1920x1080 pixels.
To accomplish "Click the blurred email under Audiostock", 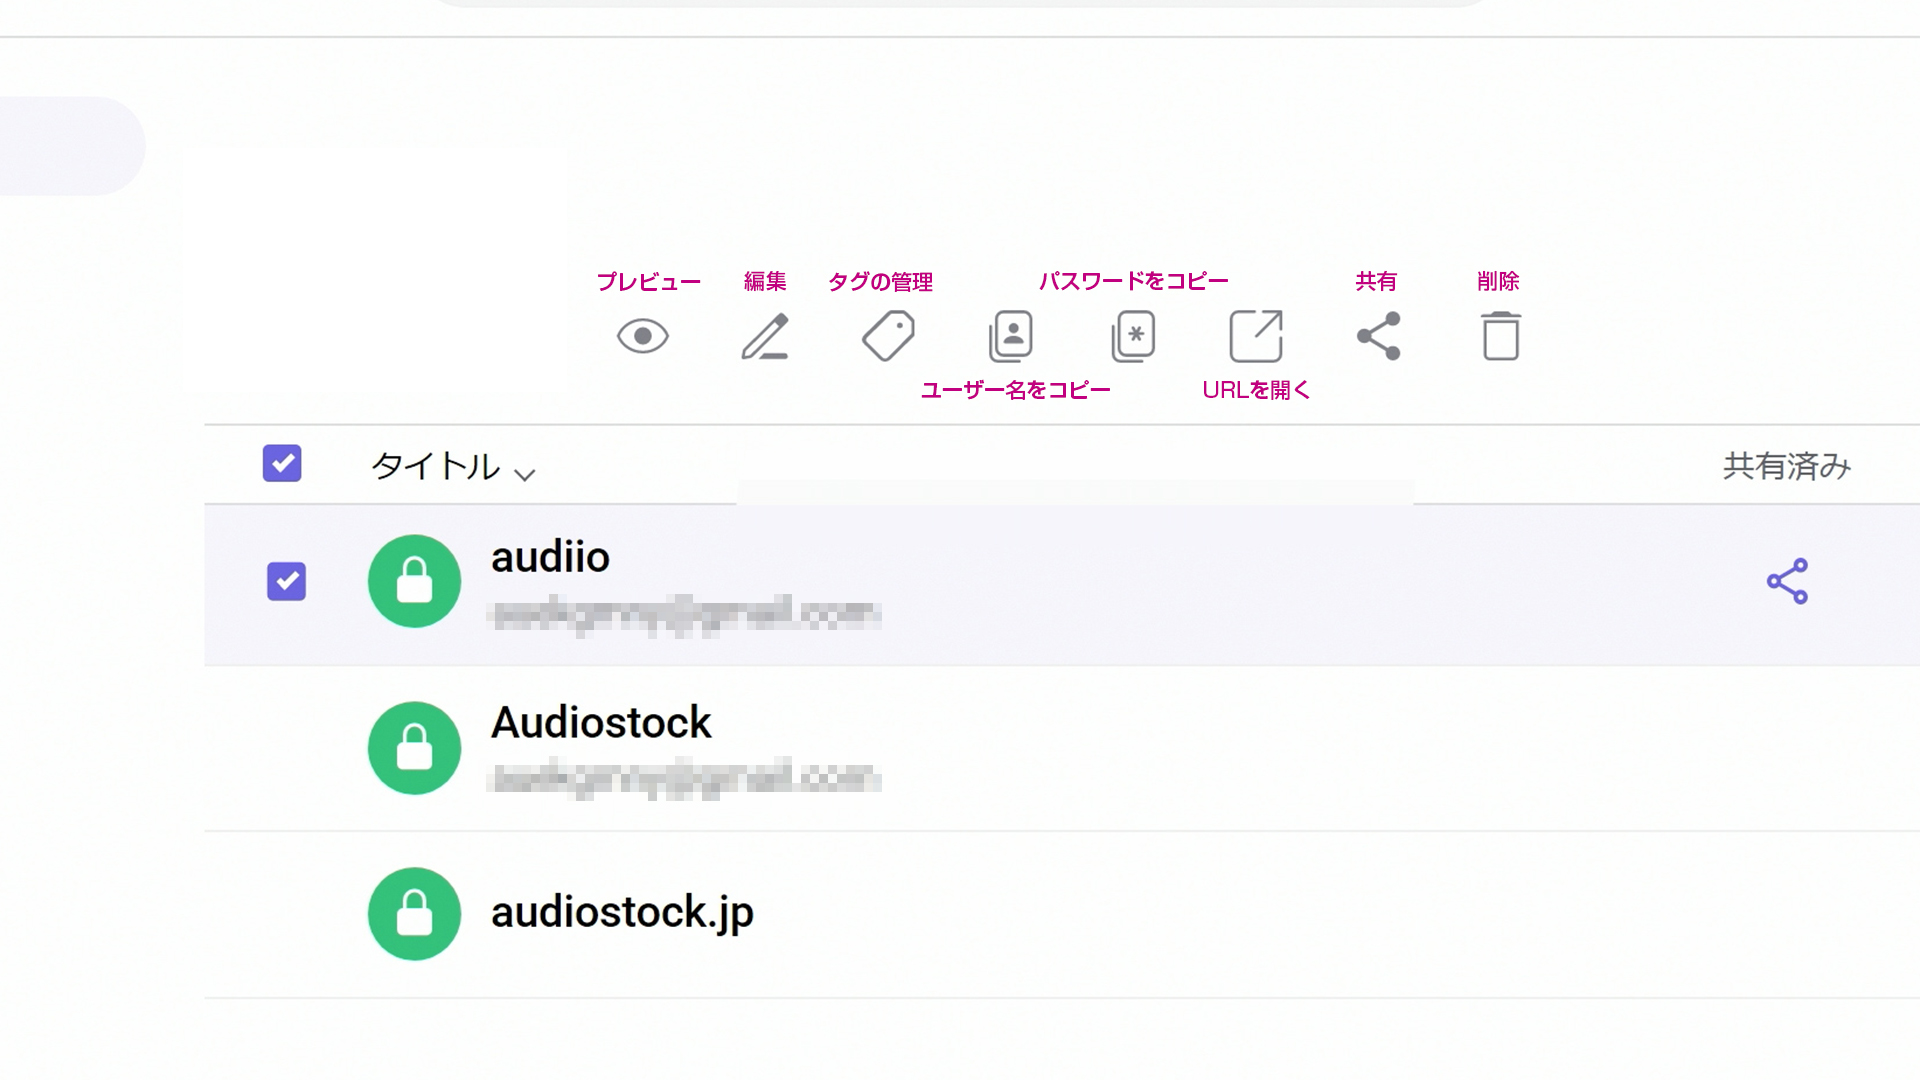I will point(686,778).
